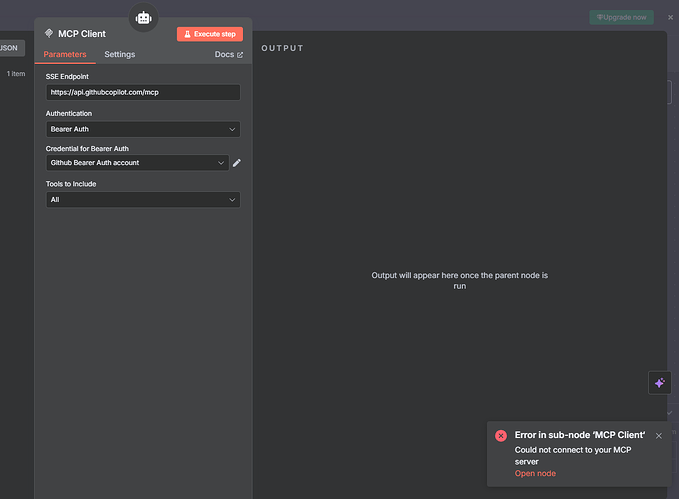The image size is (679, 499).
Task: Click the 'Error in sub-node' notification title
Action: coord(580,435)
